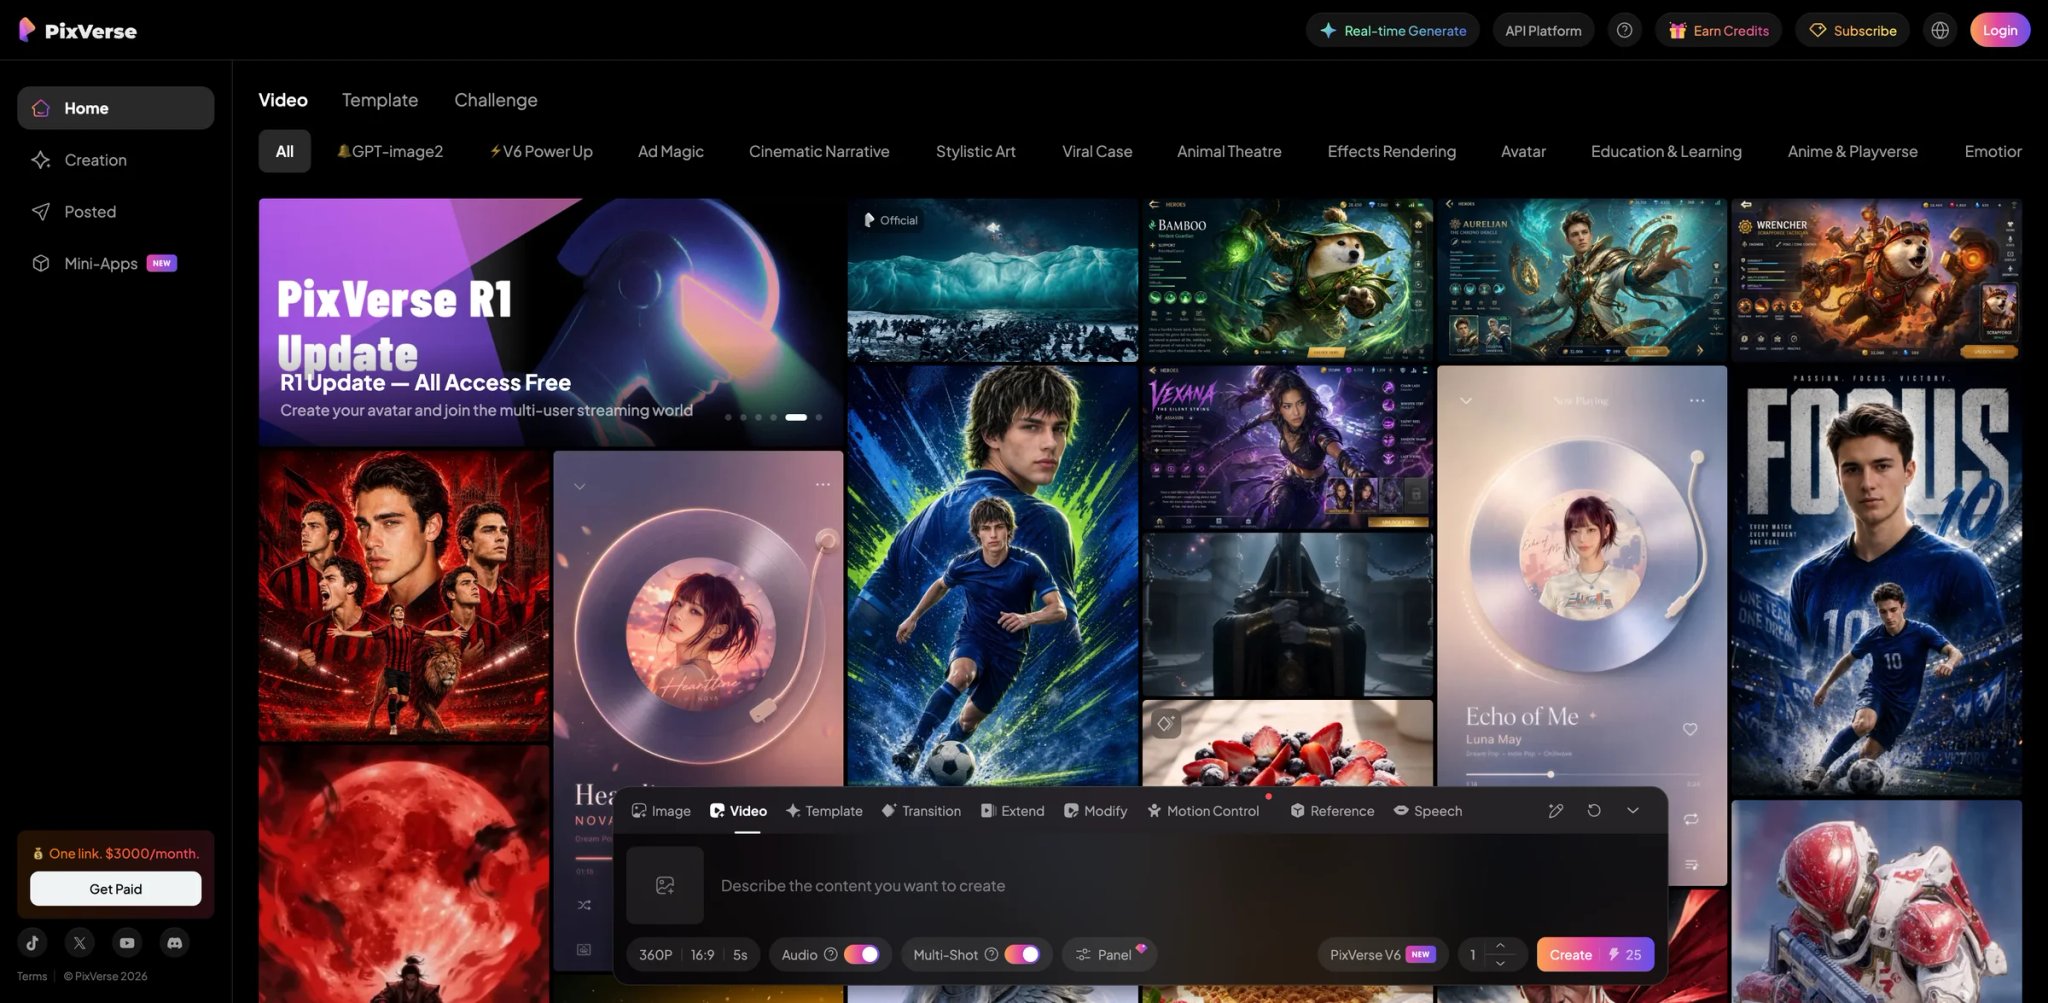2048x1003 pixels.
Task: Open the Discord social icon
Action: pyautogui.click(x=175, y=942)
